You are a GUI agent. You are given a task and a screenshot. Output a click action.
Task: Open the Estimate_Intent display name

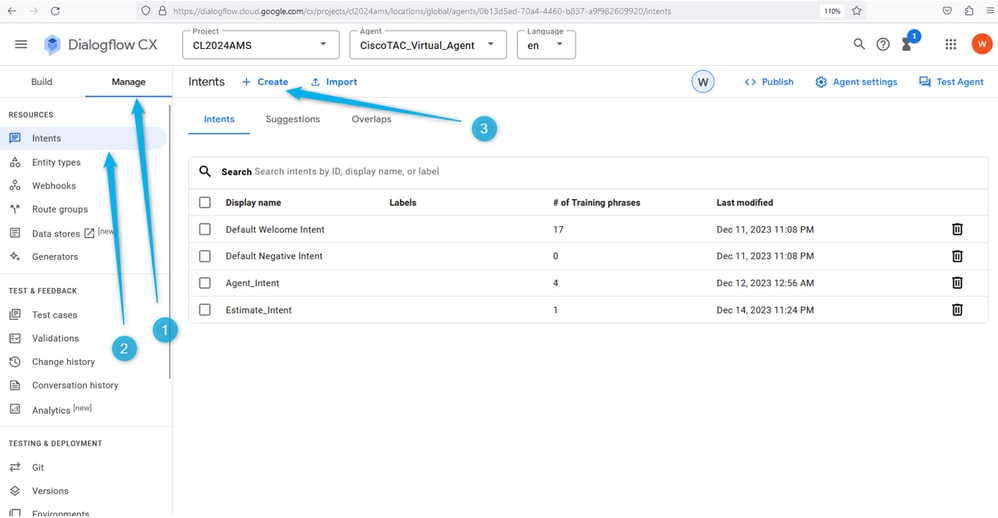(258, 310)
